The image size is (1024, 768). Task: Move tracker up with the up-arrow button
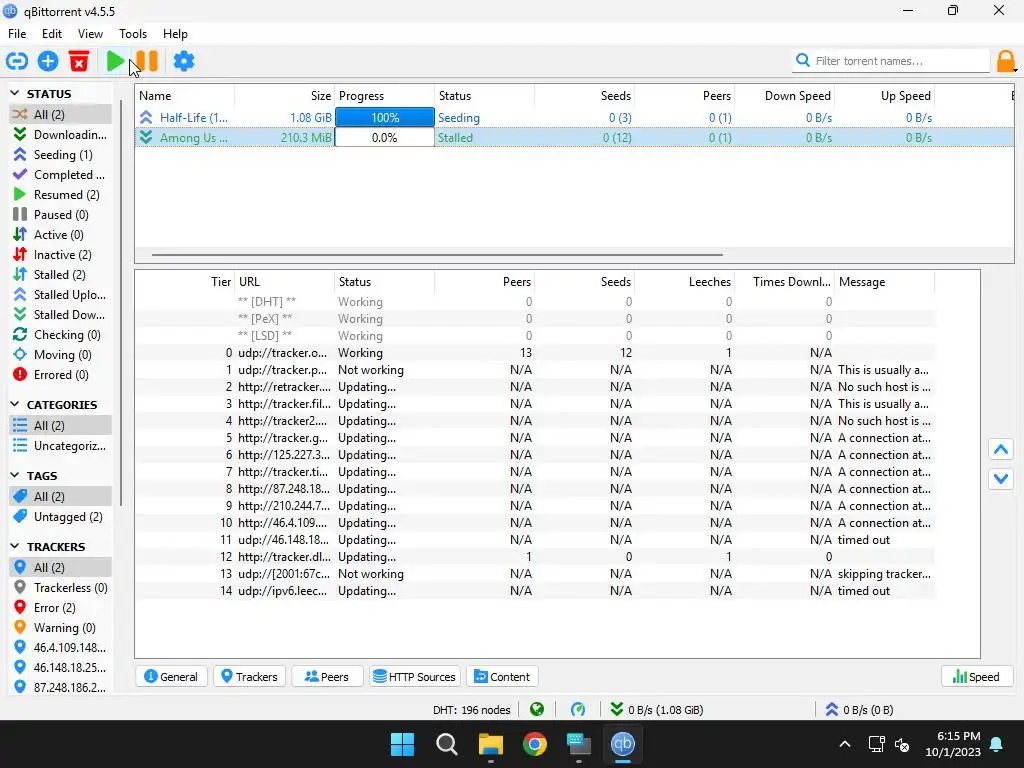click(1001, 450)
